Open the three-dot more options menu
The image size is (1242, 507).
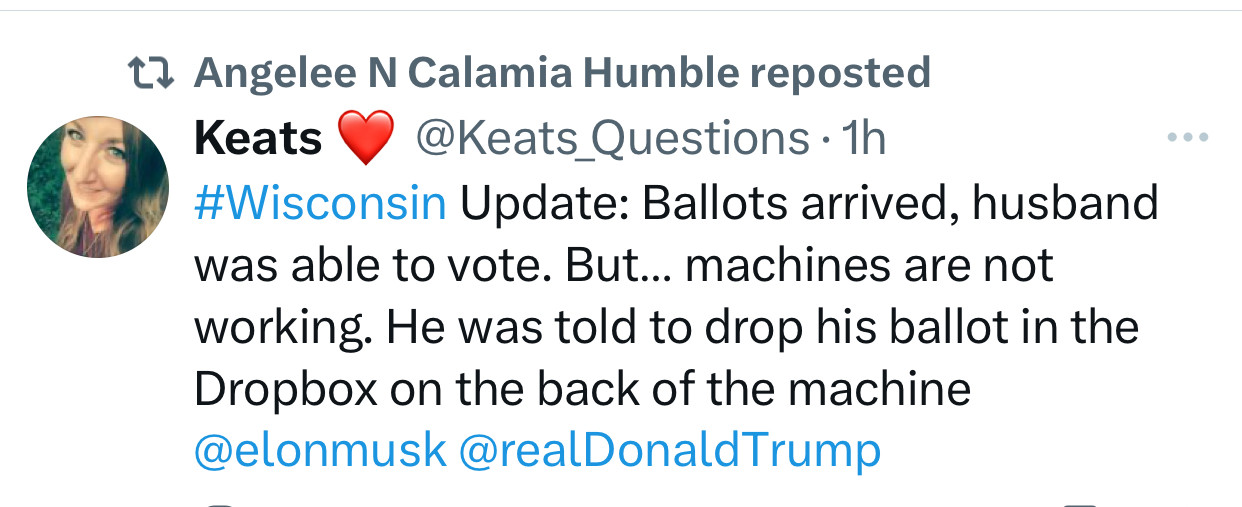[x=1188, y=137]
